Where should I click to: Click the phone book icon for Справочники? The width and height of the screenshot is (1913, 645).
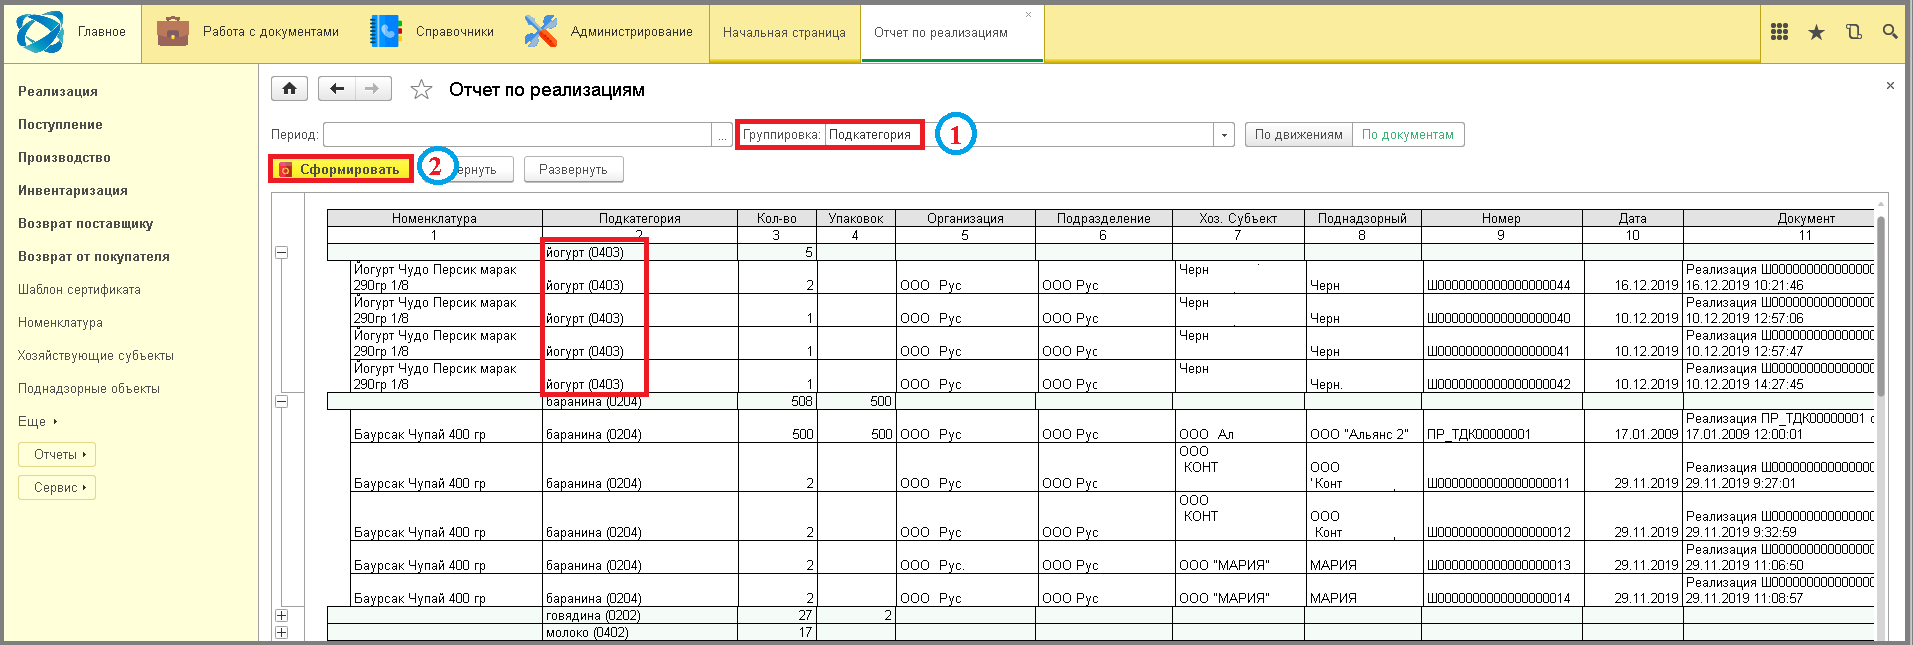pyautogui.click(x=385, y=32)
